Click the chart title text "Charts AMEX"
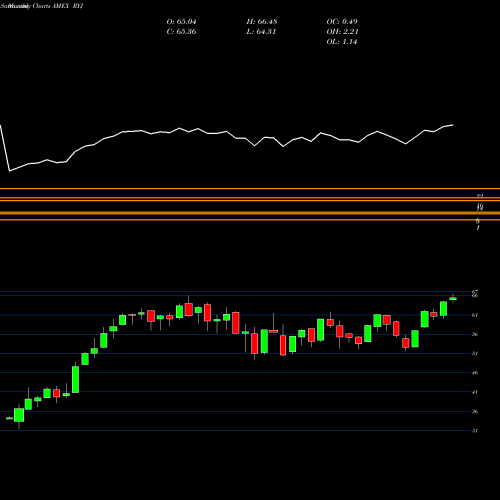The width and height of the screenshot is (500, 500). click(x=50, y=6)
